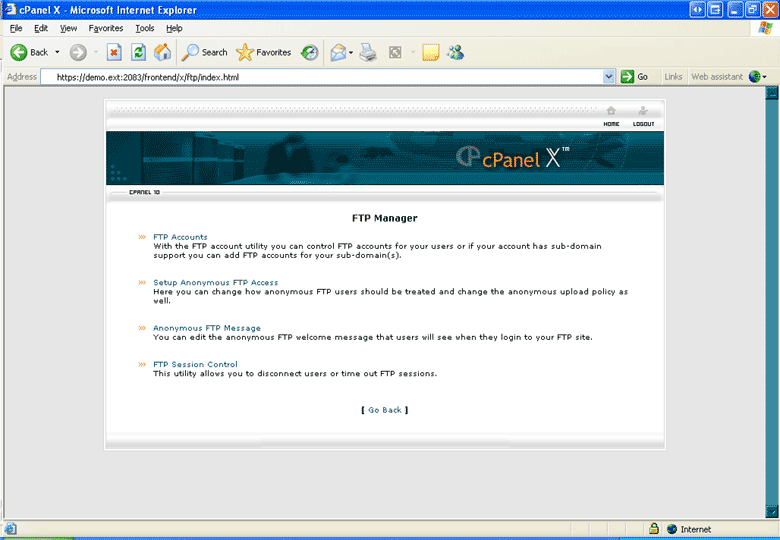The height and width of the screenshot is (540, 780).
Task: Click the green Go arrow button
Action: click(627, 77)
